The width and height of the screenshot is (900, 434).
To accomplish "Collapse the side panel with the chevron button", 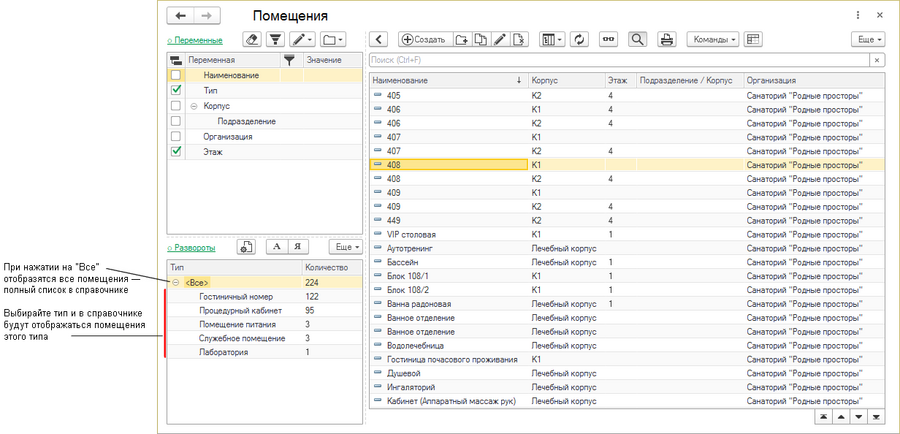I will point(379,39).
